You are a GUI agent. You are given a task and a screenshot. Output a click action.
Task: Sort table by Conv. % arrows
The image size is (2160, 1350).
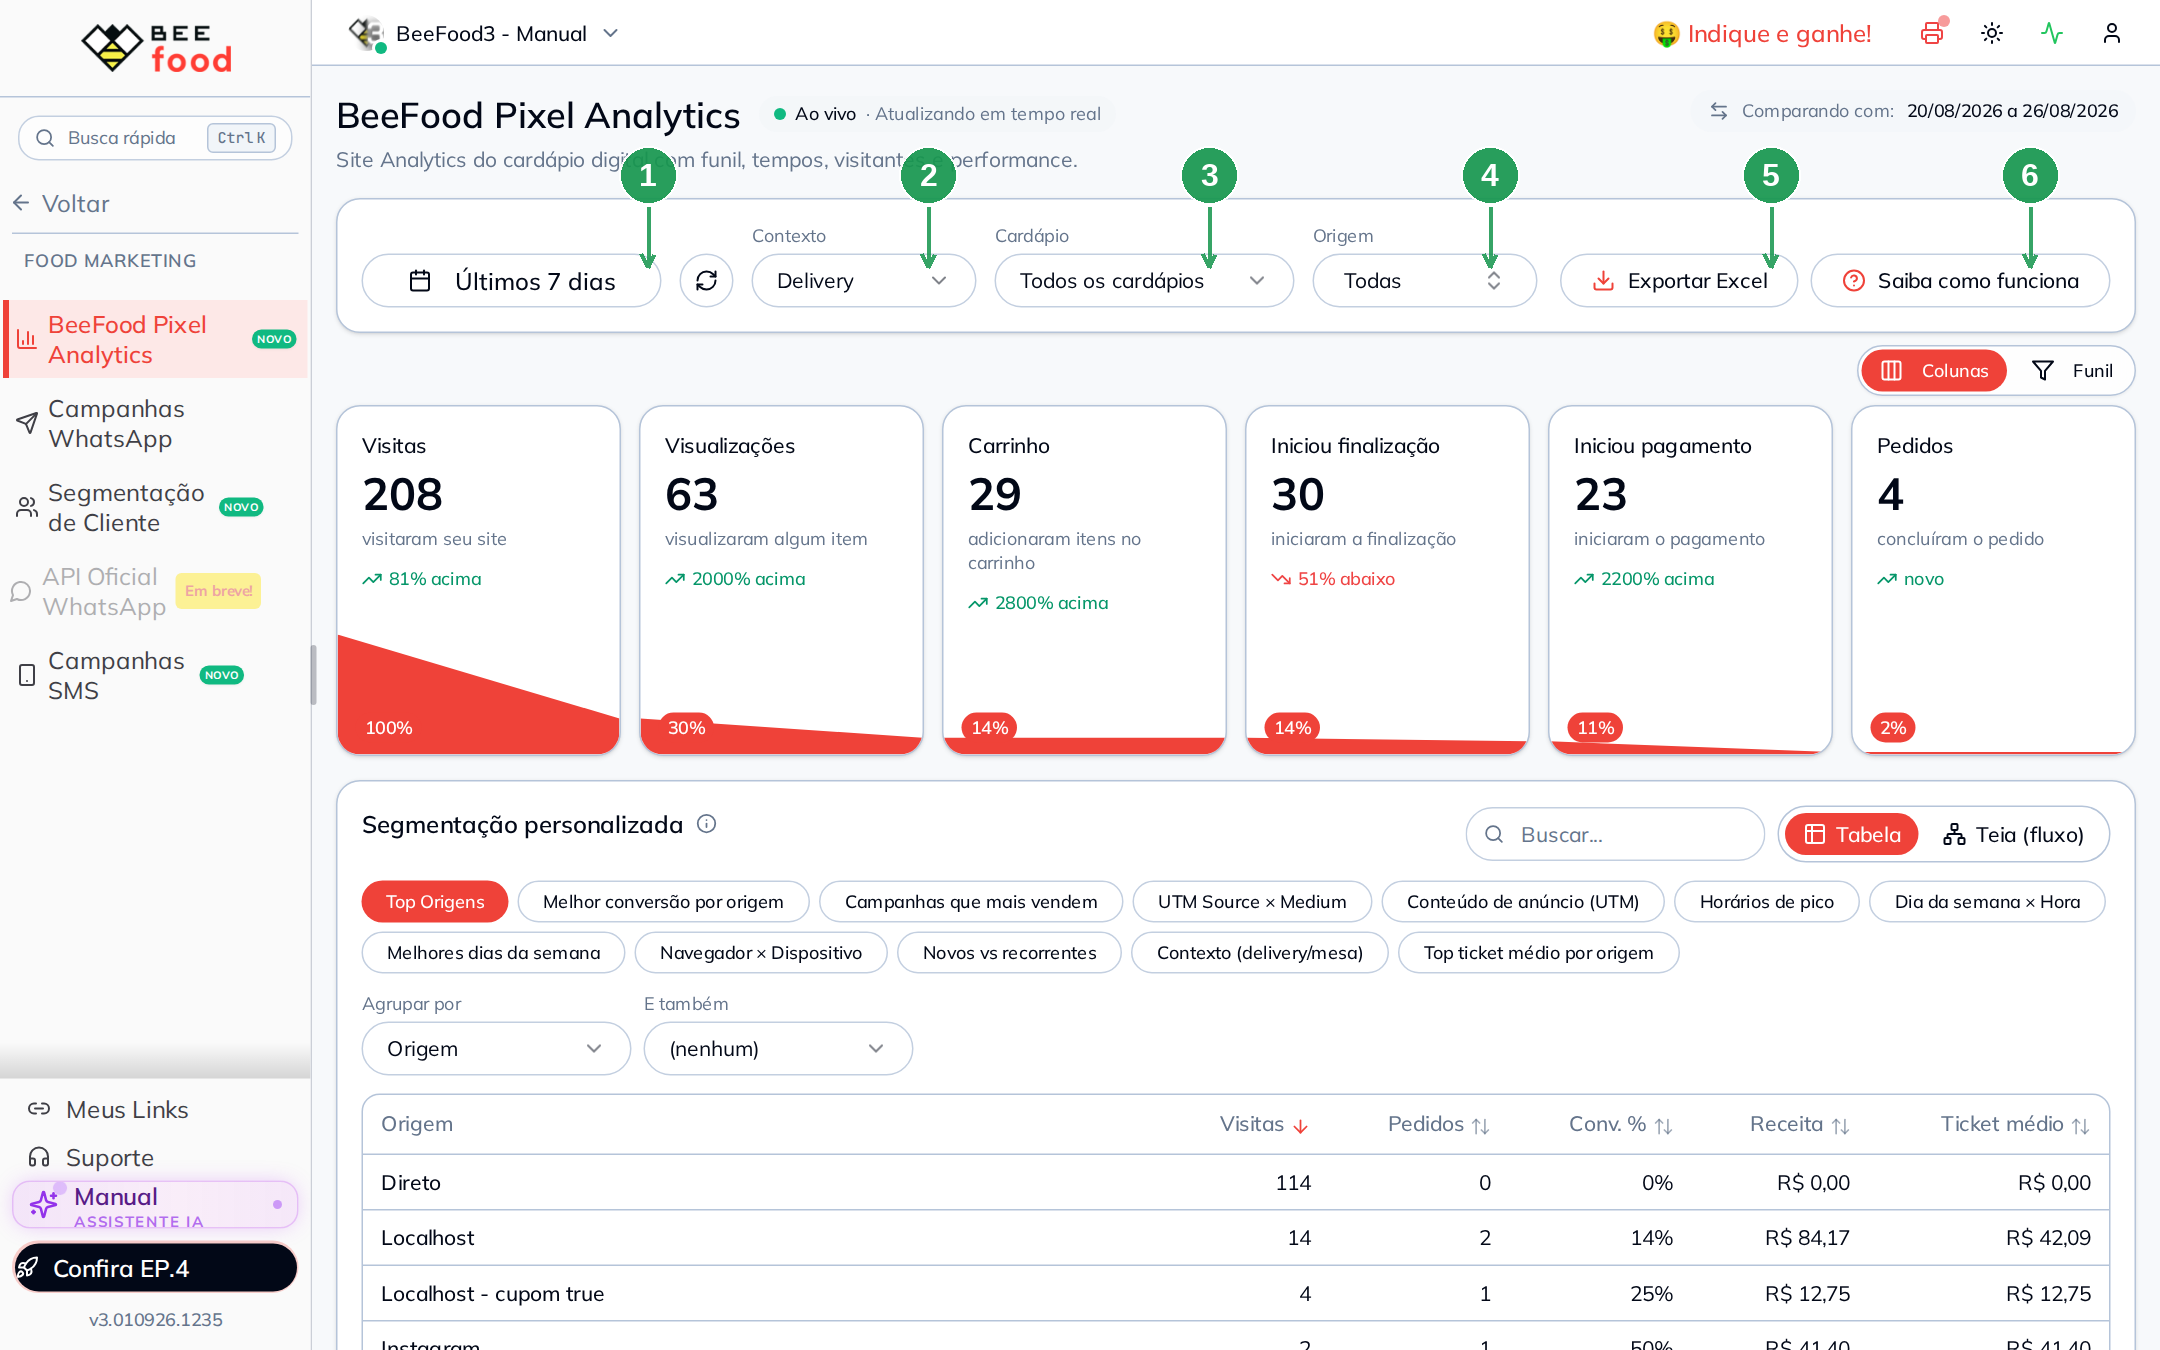(1663, 1126)
